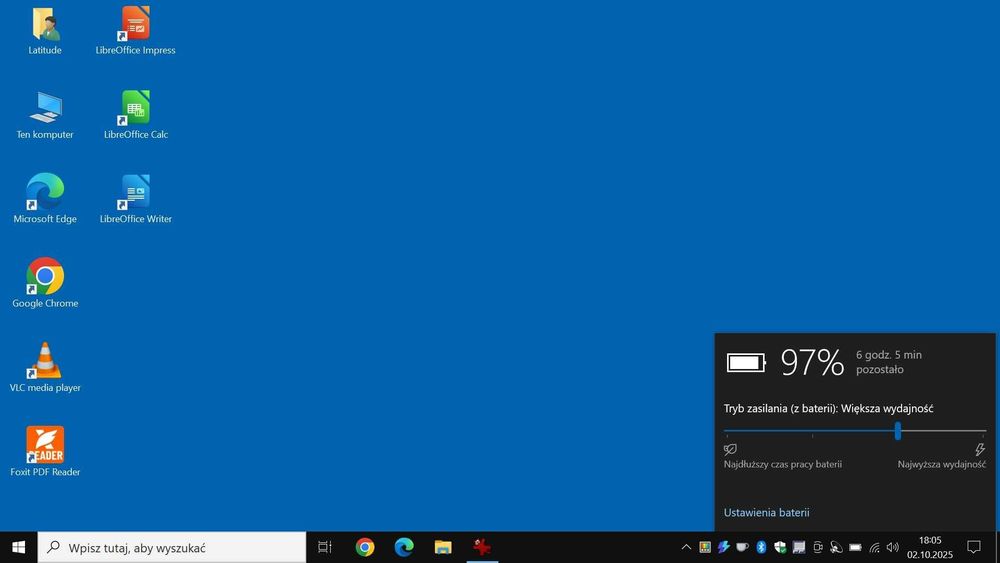Click the leaf battery saver icon
The image size is (1000, 563).
click(x=730, y=450)
